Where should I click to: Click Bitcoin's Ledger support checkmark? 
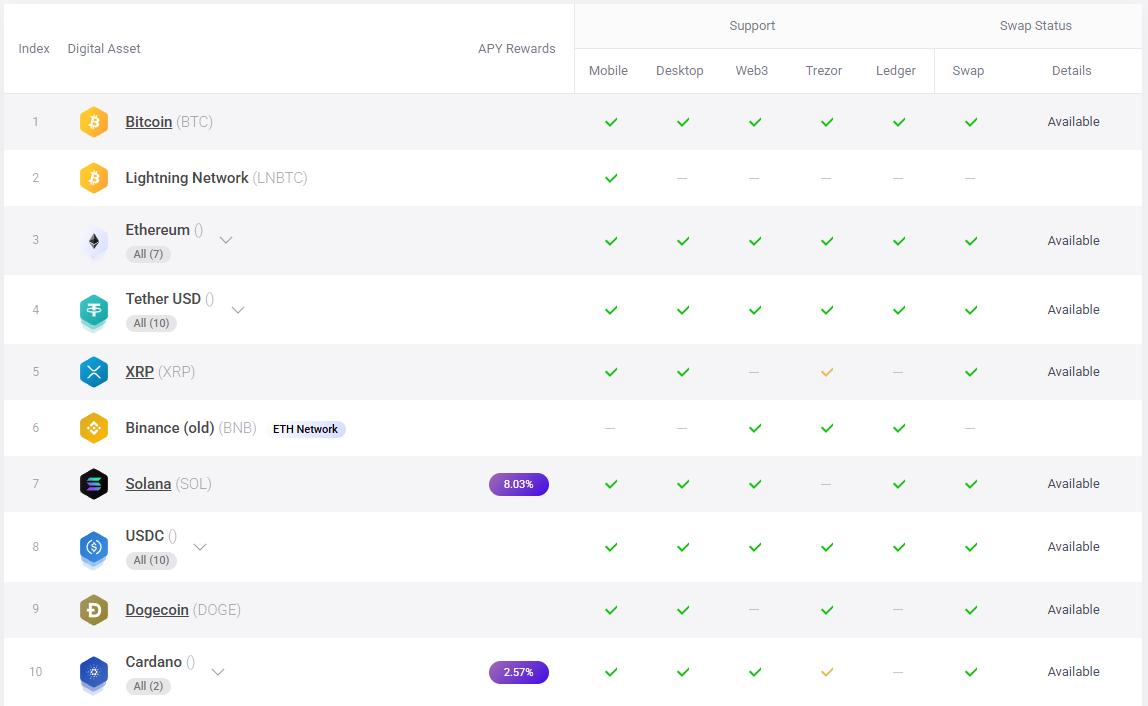[x=898, y=122]
